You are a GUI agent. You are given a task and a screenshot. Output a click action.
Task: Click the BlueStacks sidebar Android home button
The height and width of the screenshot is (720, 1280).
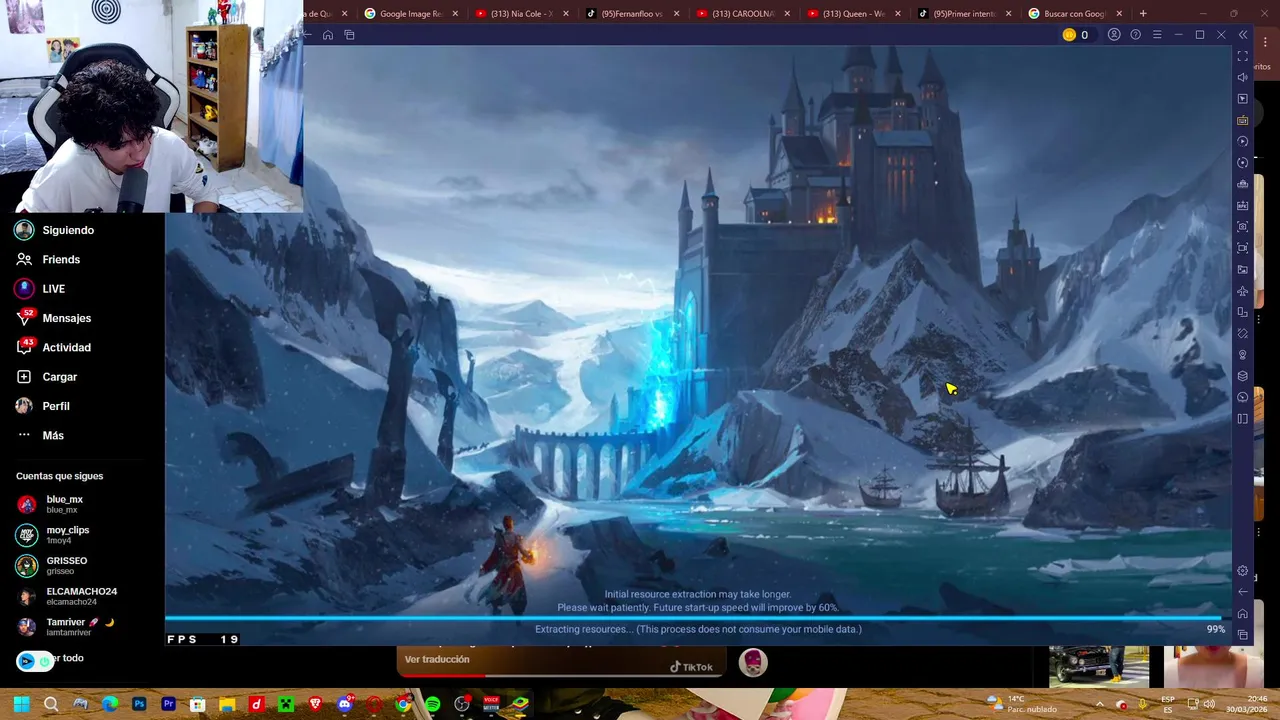pos(1243,613)
